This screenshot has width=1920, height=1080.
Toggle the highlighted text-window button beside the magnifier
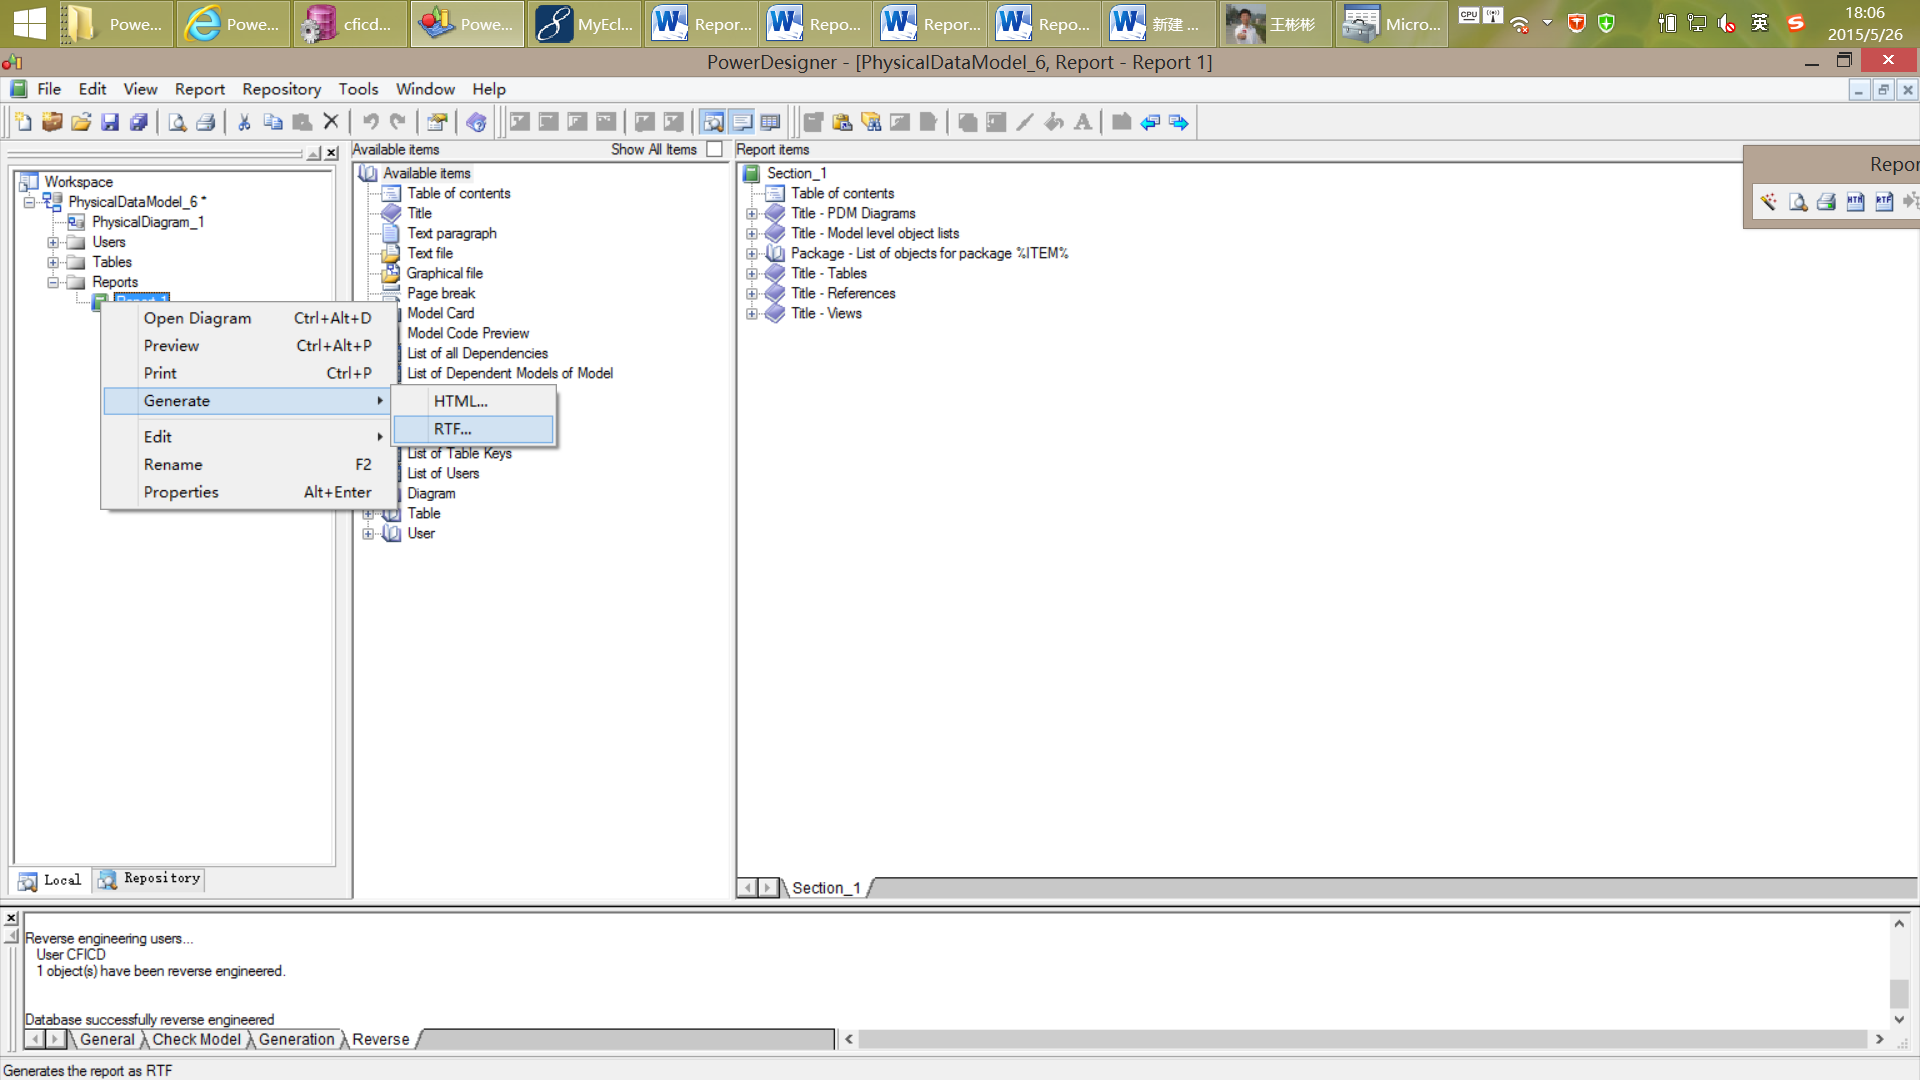click(x=742, y=122)
